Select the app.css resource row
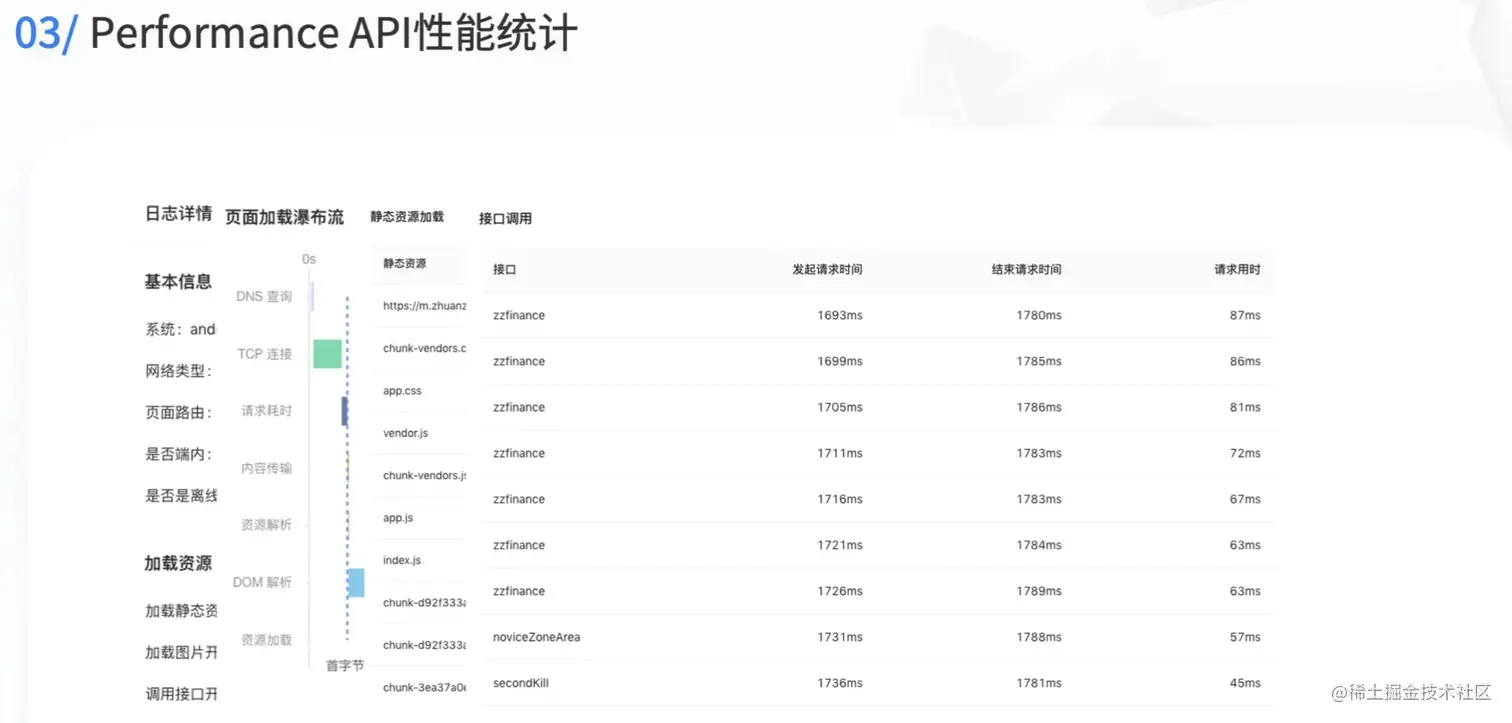1512x723 pixels. click(418, 391)
